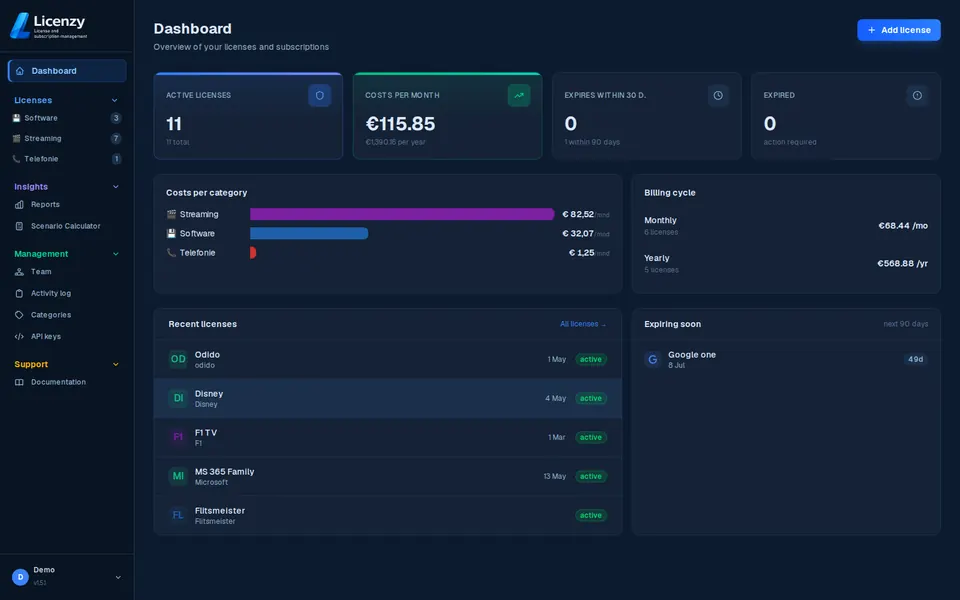Open the Odido license row
The width and height of the screenshot is (960, 600).
pos(388,359)
